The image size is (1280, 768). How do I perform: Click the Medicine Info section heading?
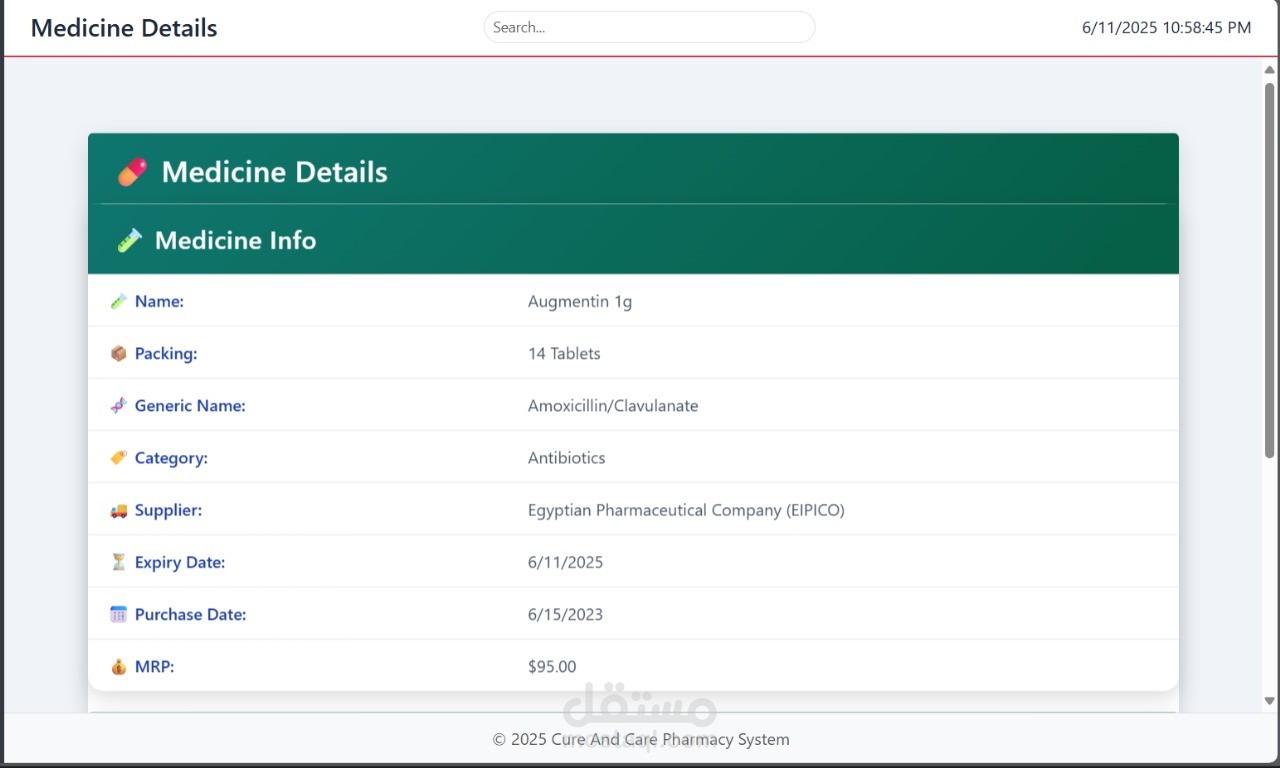(x=235, y=240)
